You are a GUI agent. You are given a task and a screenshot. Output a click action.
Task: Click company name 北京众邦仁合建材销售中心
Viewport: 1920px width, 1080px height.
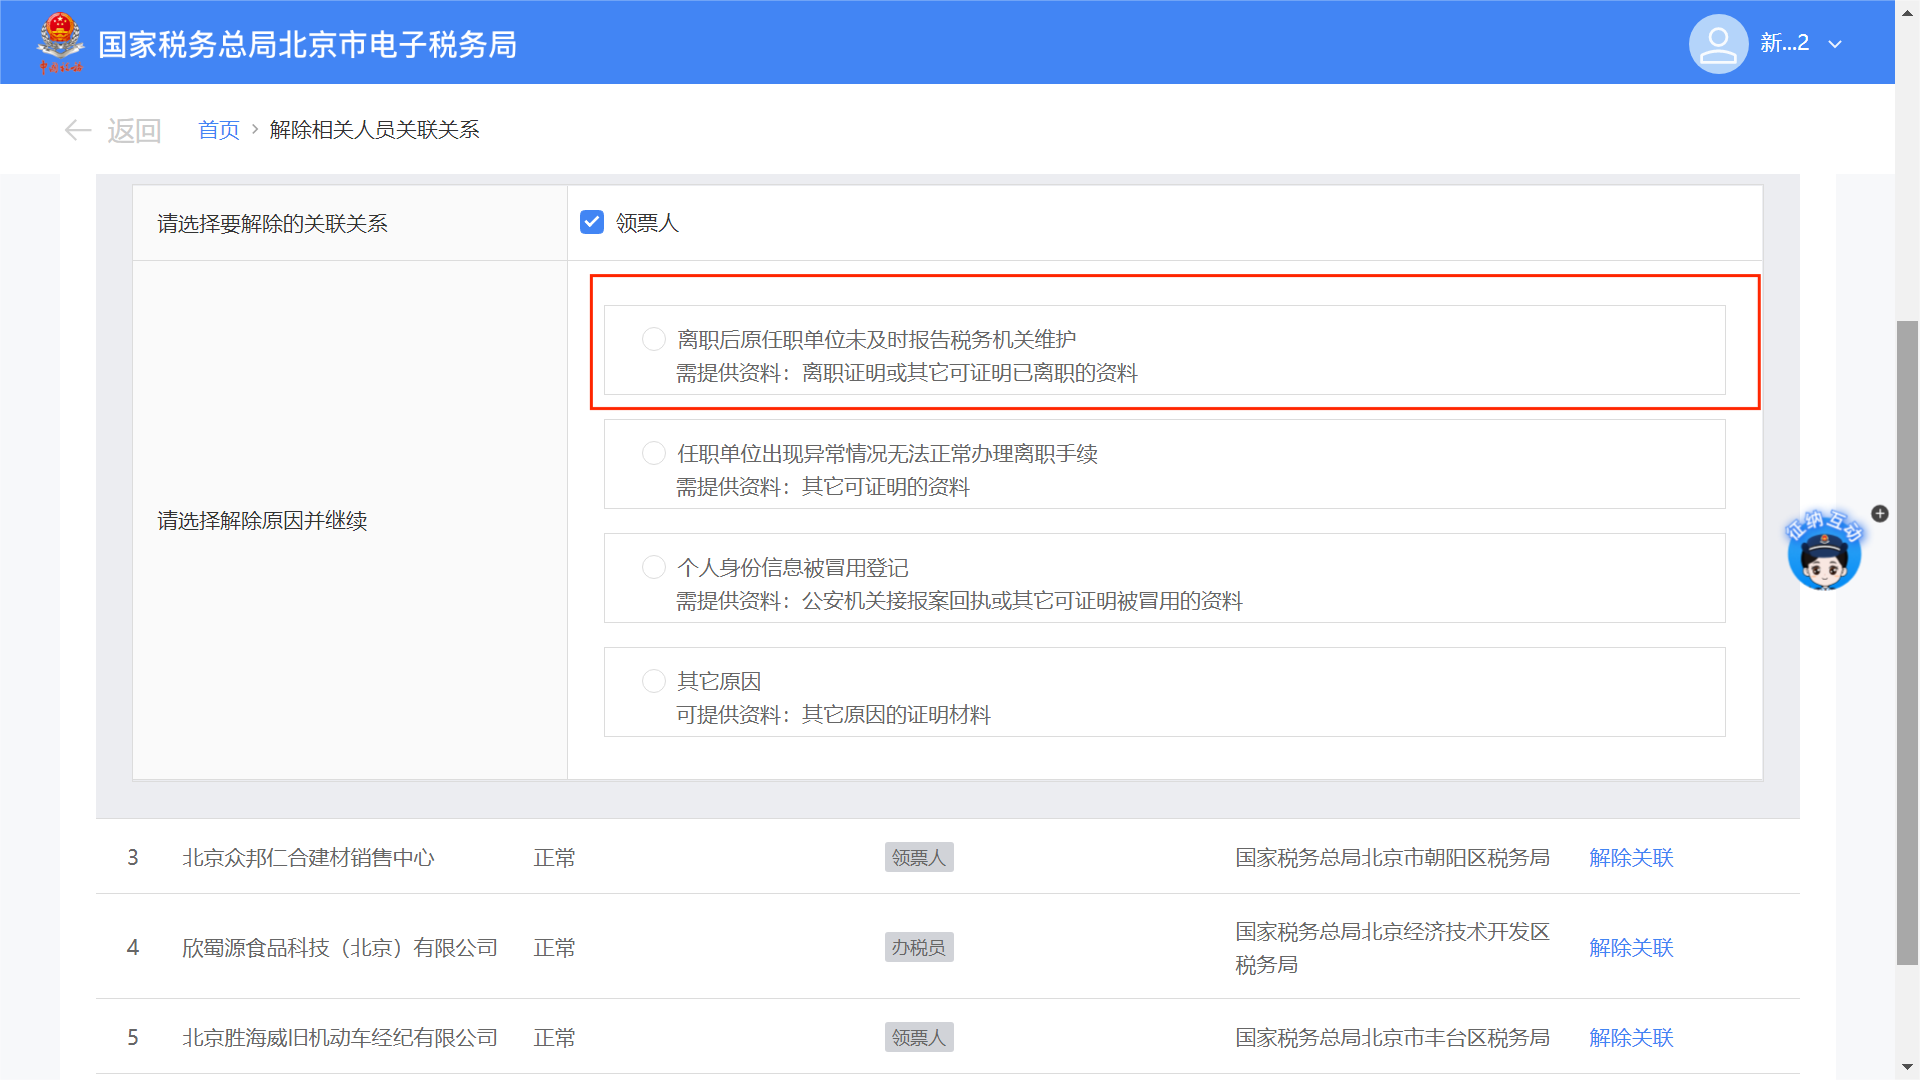click(308, 857)
